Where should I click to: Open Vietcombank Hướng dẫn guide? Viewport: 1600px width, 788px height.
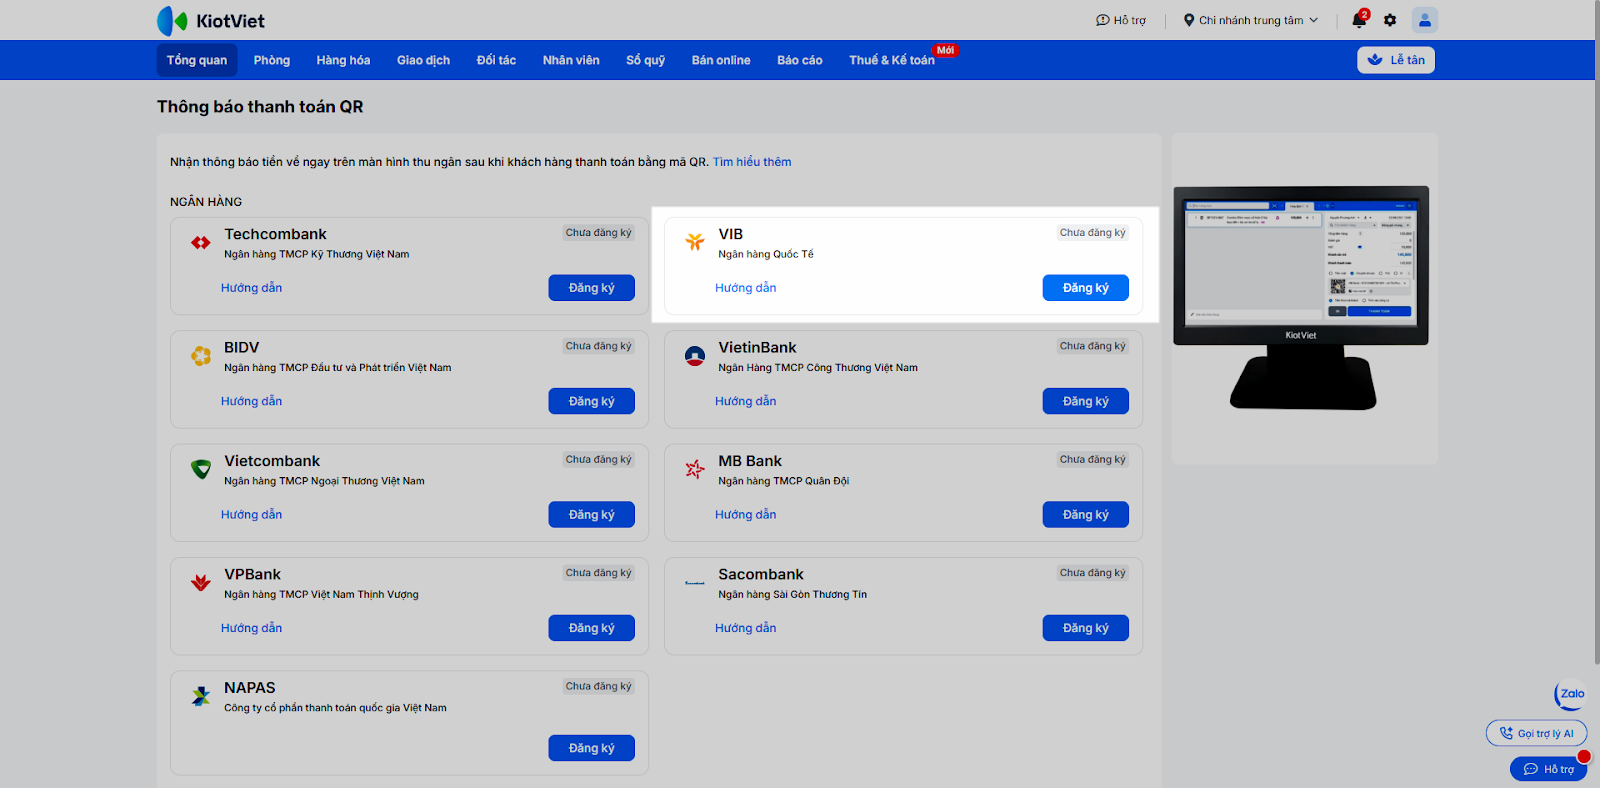pyautogui.click(x=252, y=514)
